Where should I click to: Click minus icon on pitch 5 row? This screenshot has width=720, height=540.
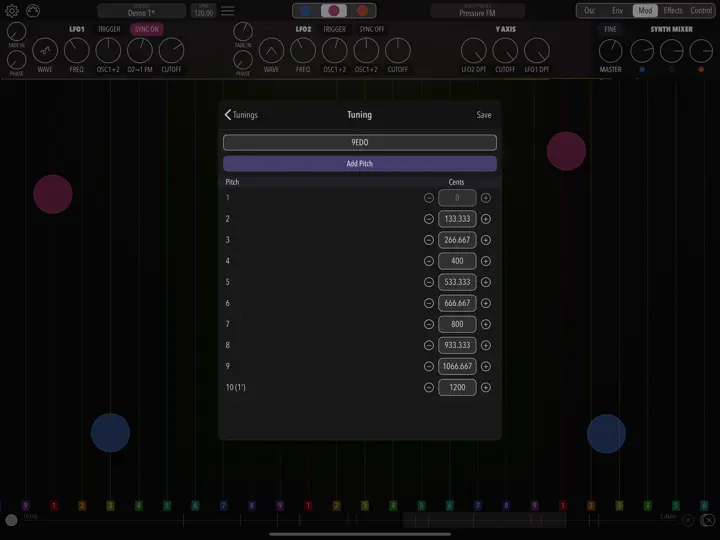pyautogui.click(x=429, y=282)
